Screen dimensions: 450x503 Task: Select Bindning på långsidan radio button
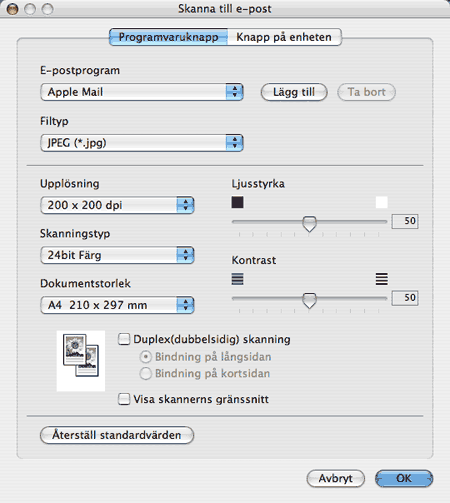pos(145,357)
